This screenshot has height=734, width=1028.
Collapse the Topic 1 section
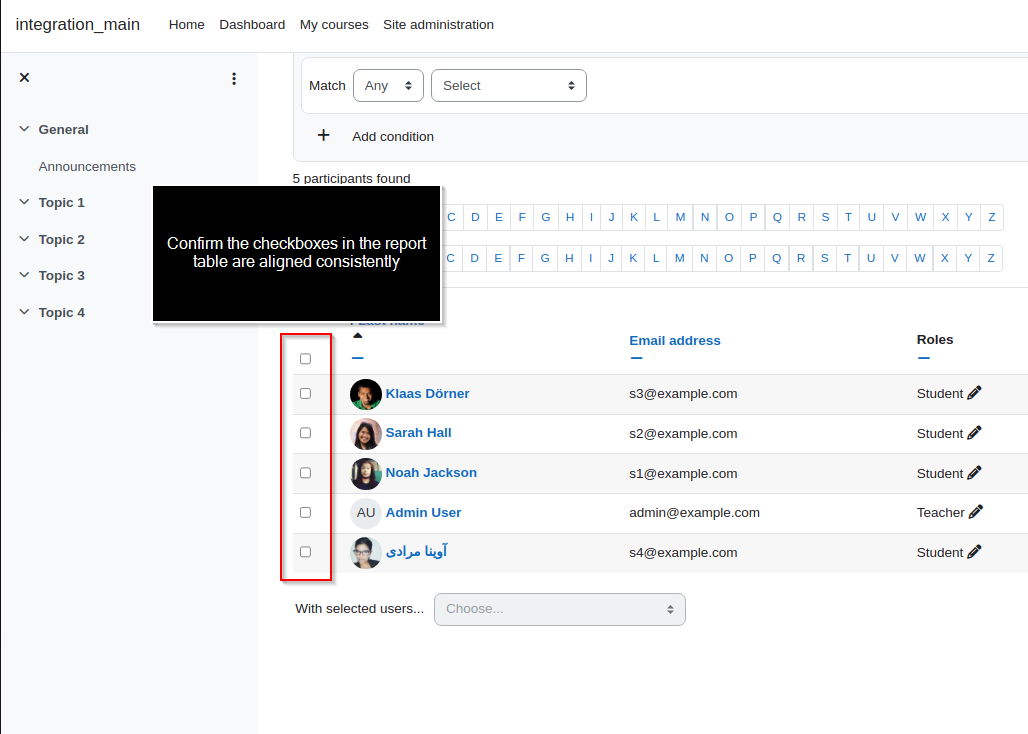[24, 202]
